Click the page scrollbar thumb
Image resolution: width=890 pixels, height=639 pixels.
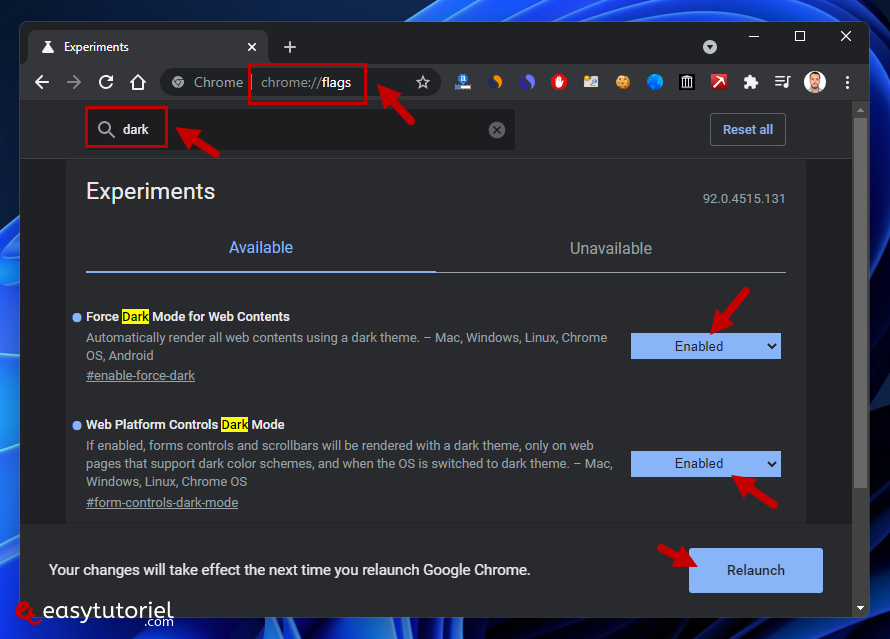[860, 302]
